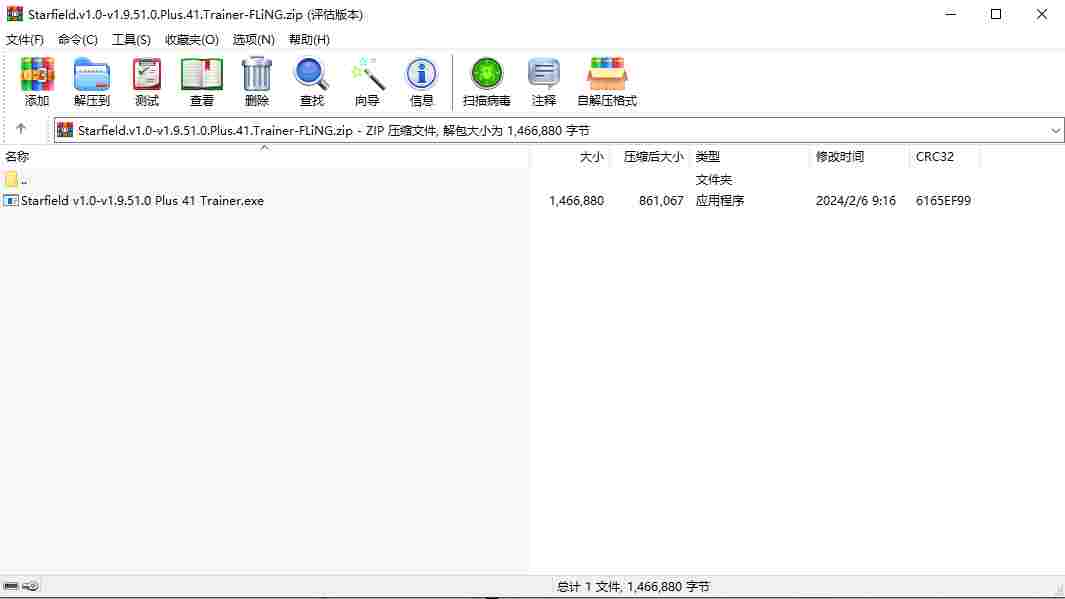Click the CRC32 value 6165EF99
Viewport: 1065px width, 599px height.
[943, 201]
